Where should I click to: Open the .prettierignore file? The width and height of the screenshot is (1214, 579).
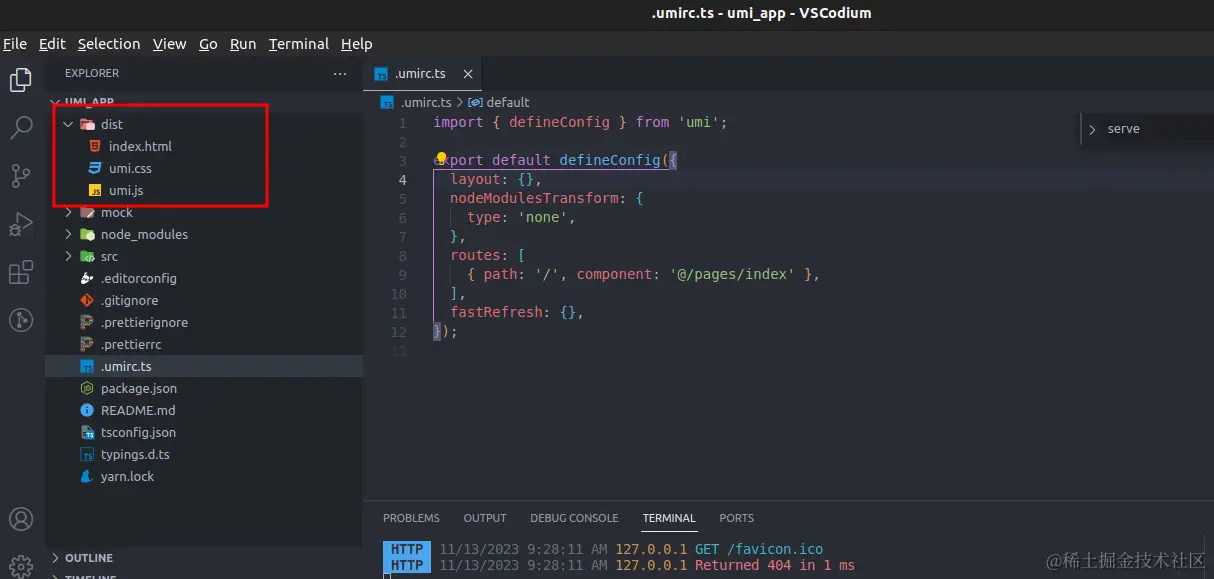pyautogui.click(x=204, y=322)
